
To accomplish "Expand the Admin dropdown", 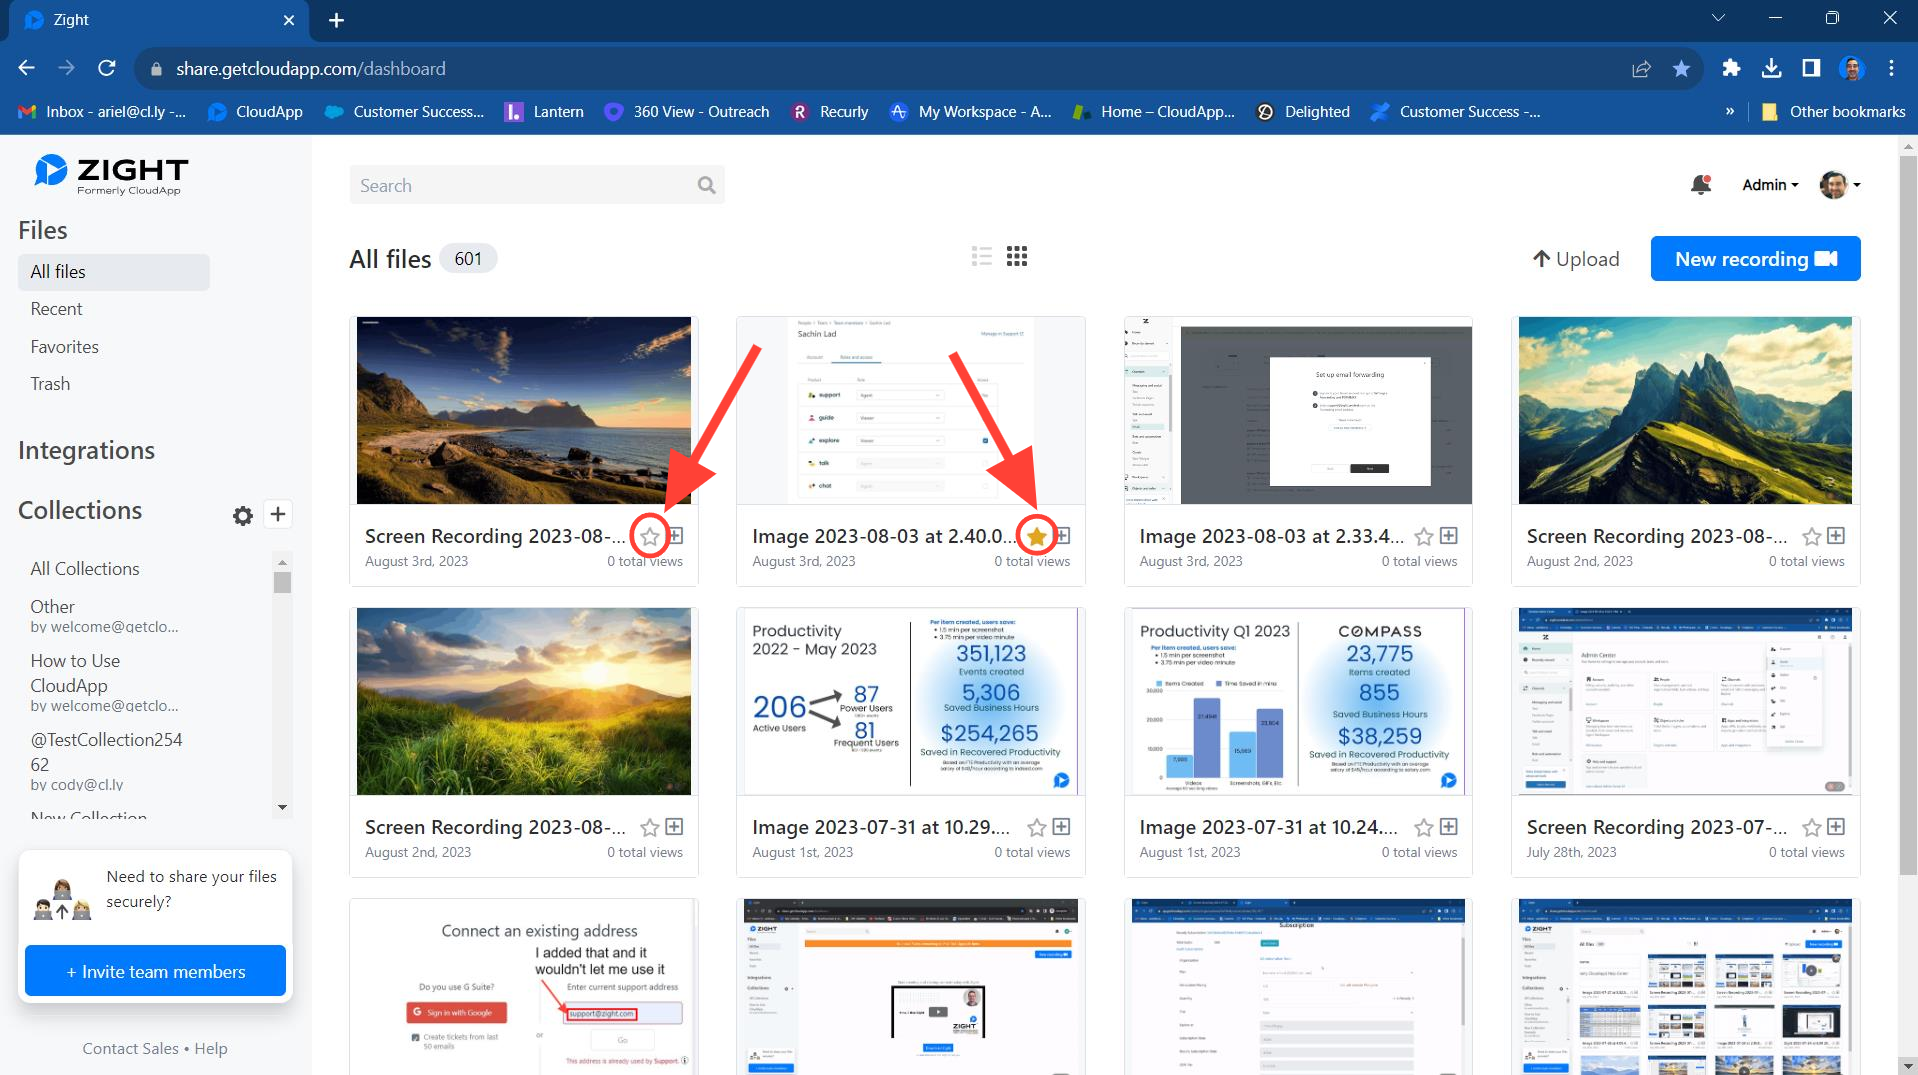I will [1770, 185].
